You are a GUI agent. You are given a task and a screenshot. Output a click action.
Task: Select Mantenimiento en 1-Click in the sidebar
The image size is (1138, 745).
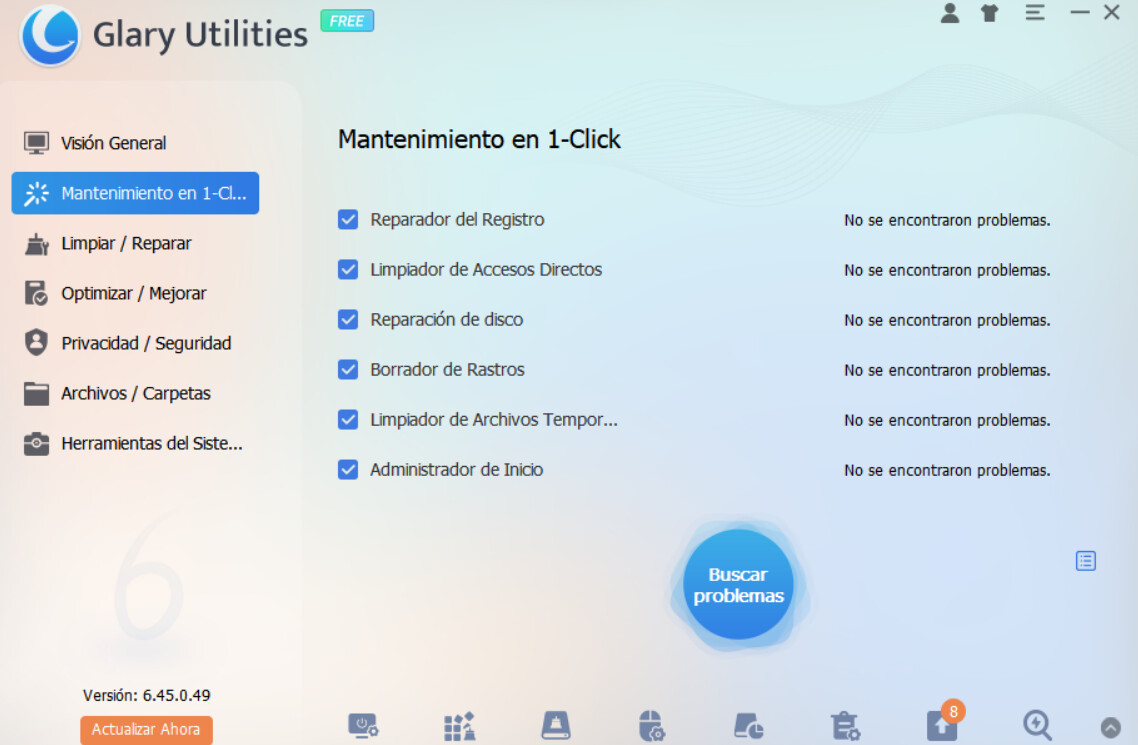tap(135, 193)
